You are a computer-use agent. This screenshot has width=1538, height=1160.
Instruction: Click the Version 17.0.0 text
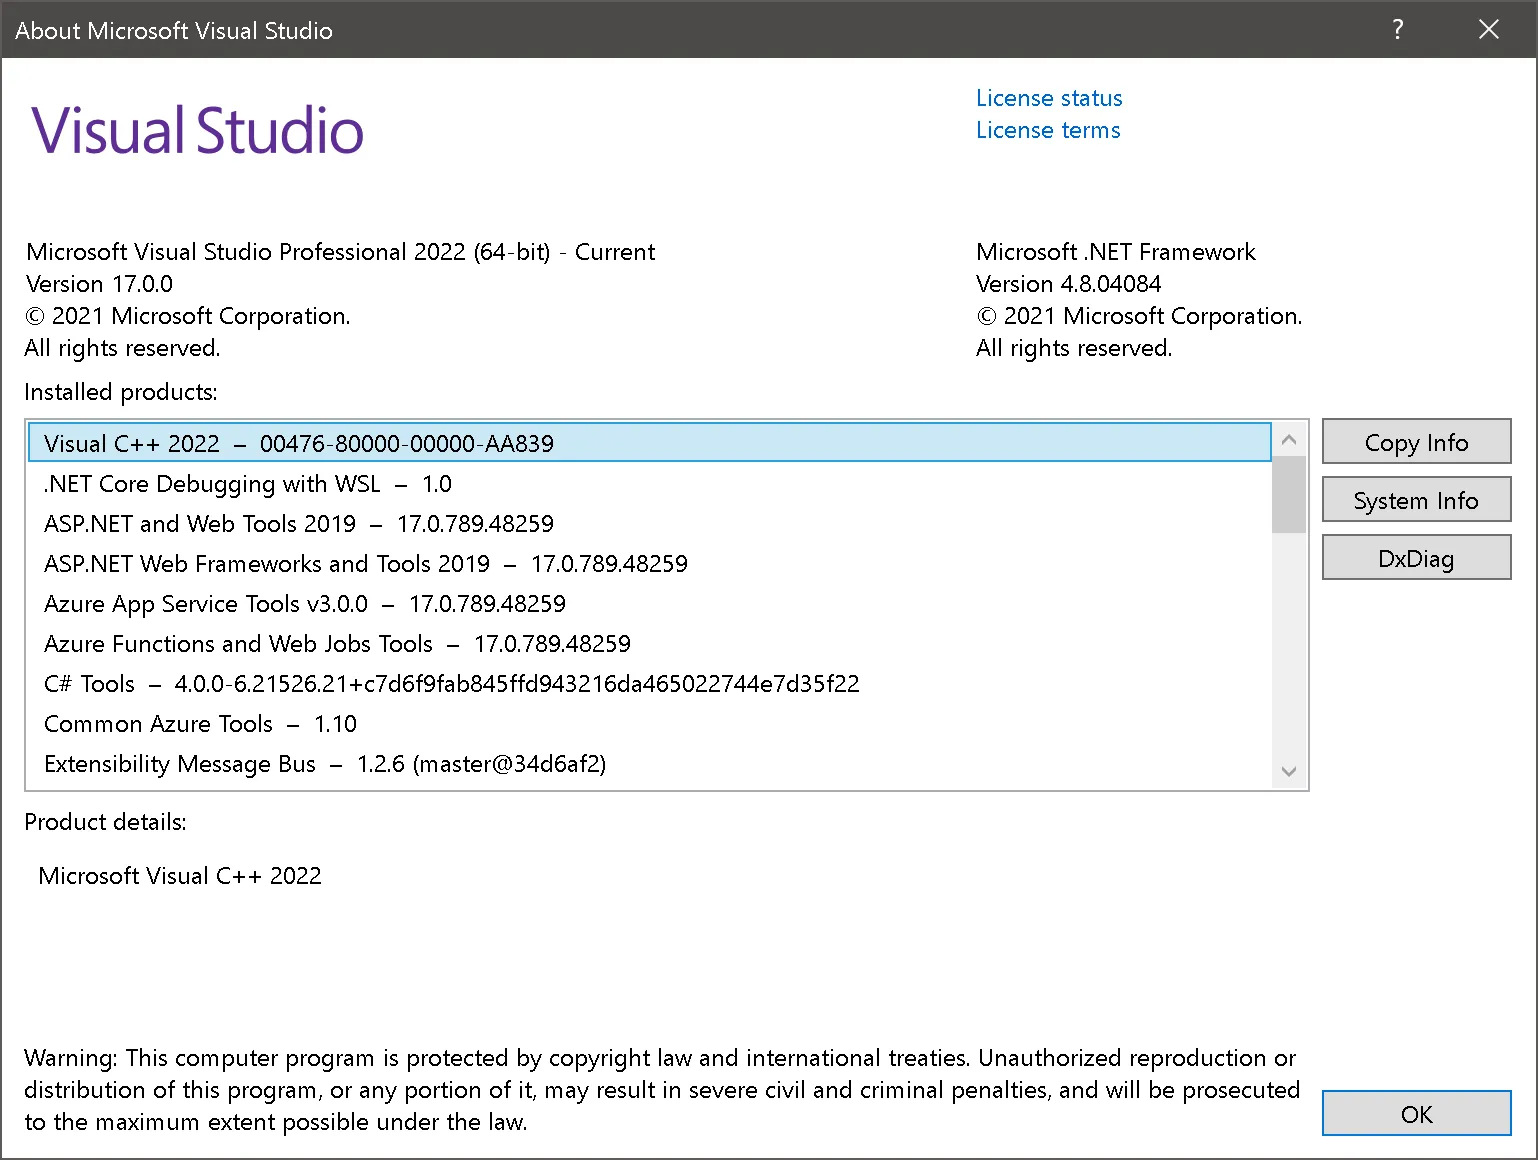tap(99, 284)
